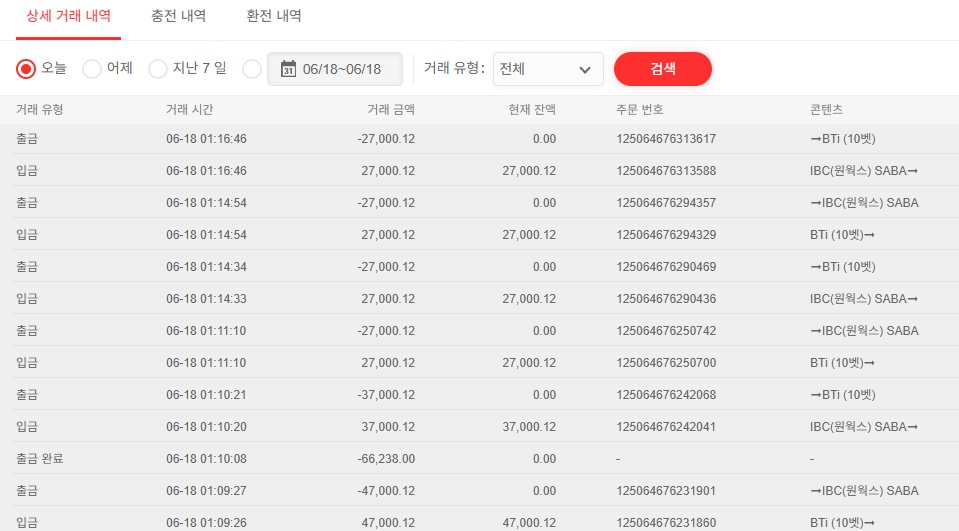The width and height of the screenshot is (959, 531).
Task: Select the 오늘 radio button
Action: [x=27, y=69]
